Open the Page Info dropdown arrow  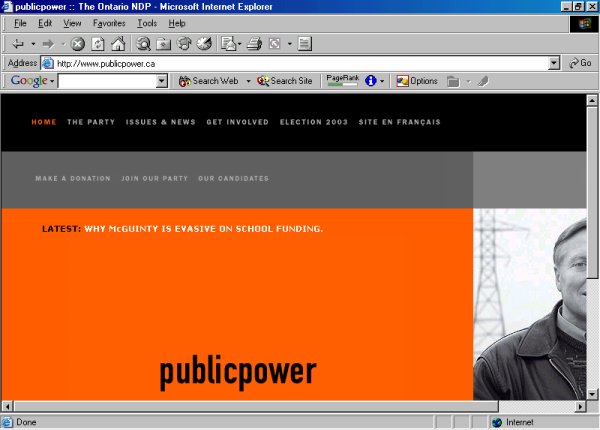(382, 81)
